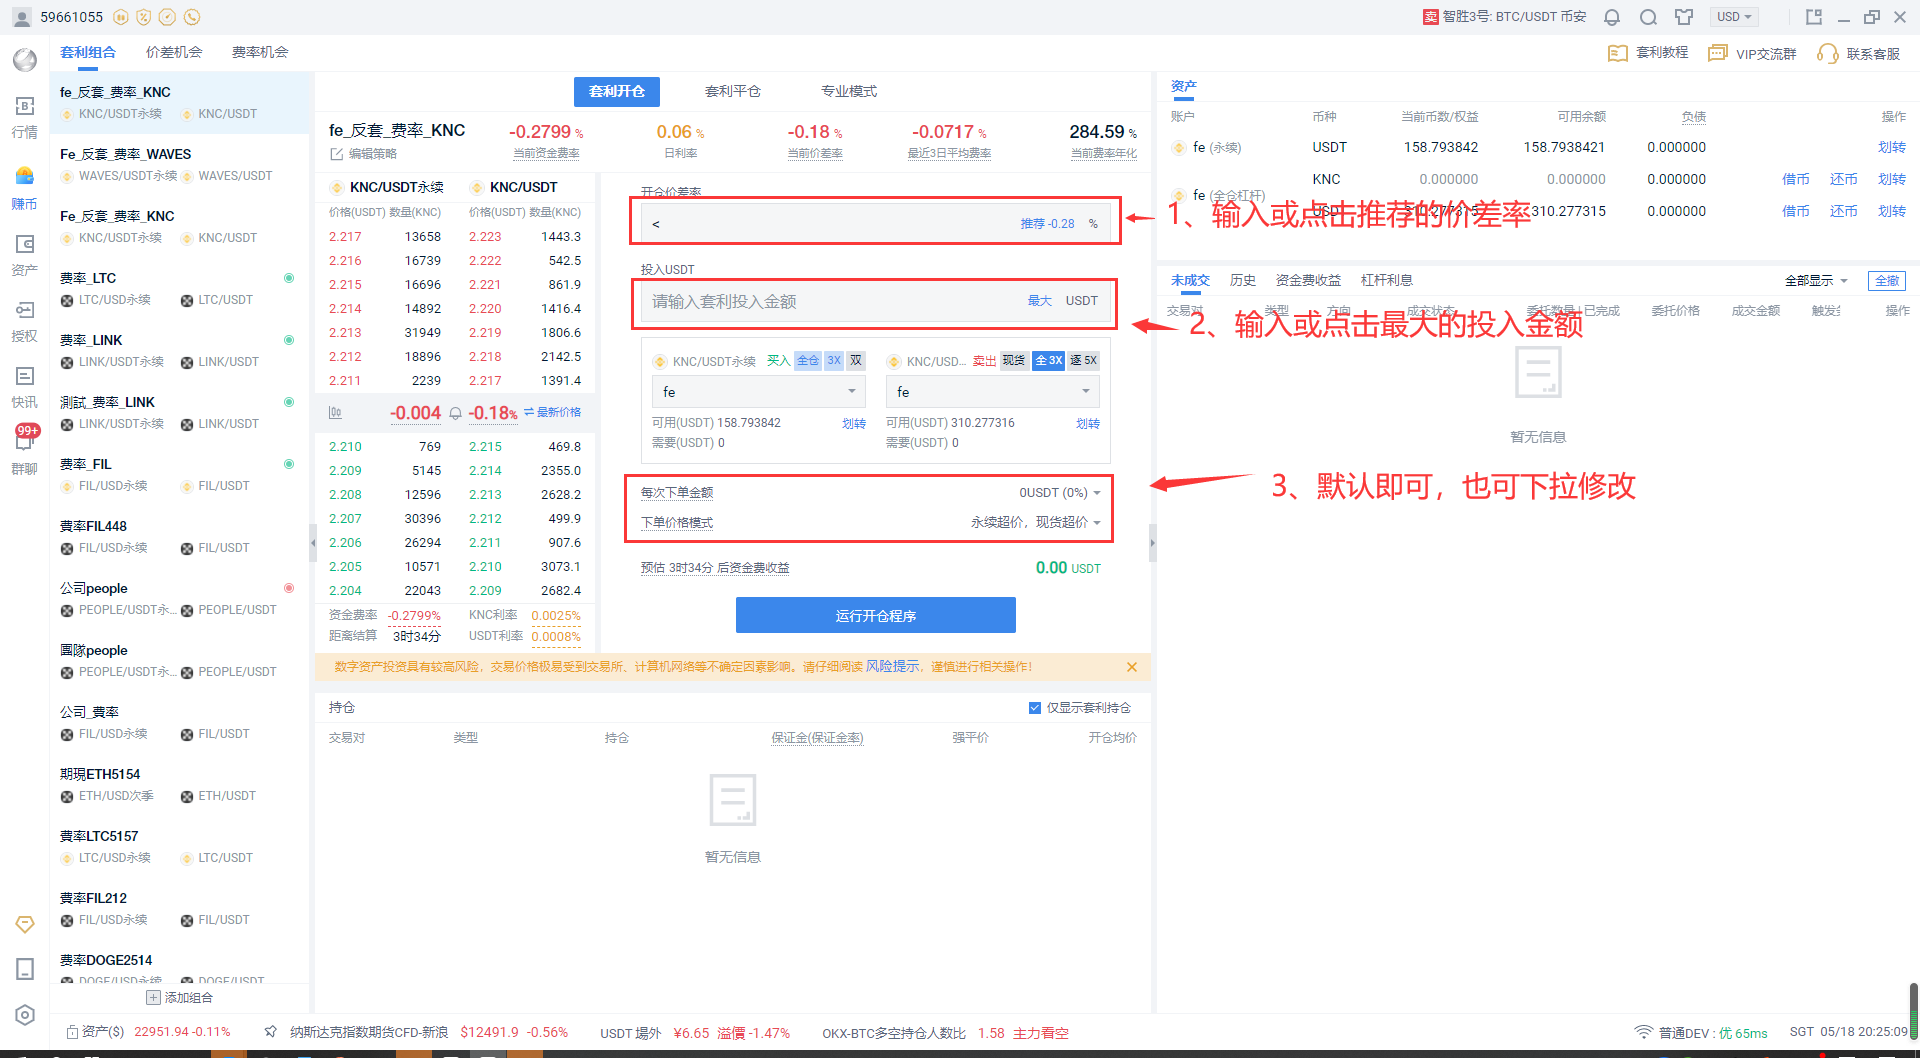Click the diamond VIP icon in sidebar
This screenshot has height=1058, width=1920.
coord(25,924)
